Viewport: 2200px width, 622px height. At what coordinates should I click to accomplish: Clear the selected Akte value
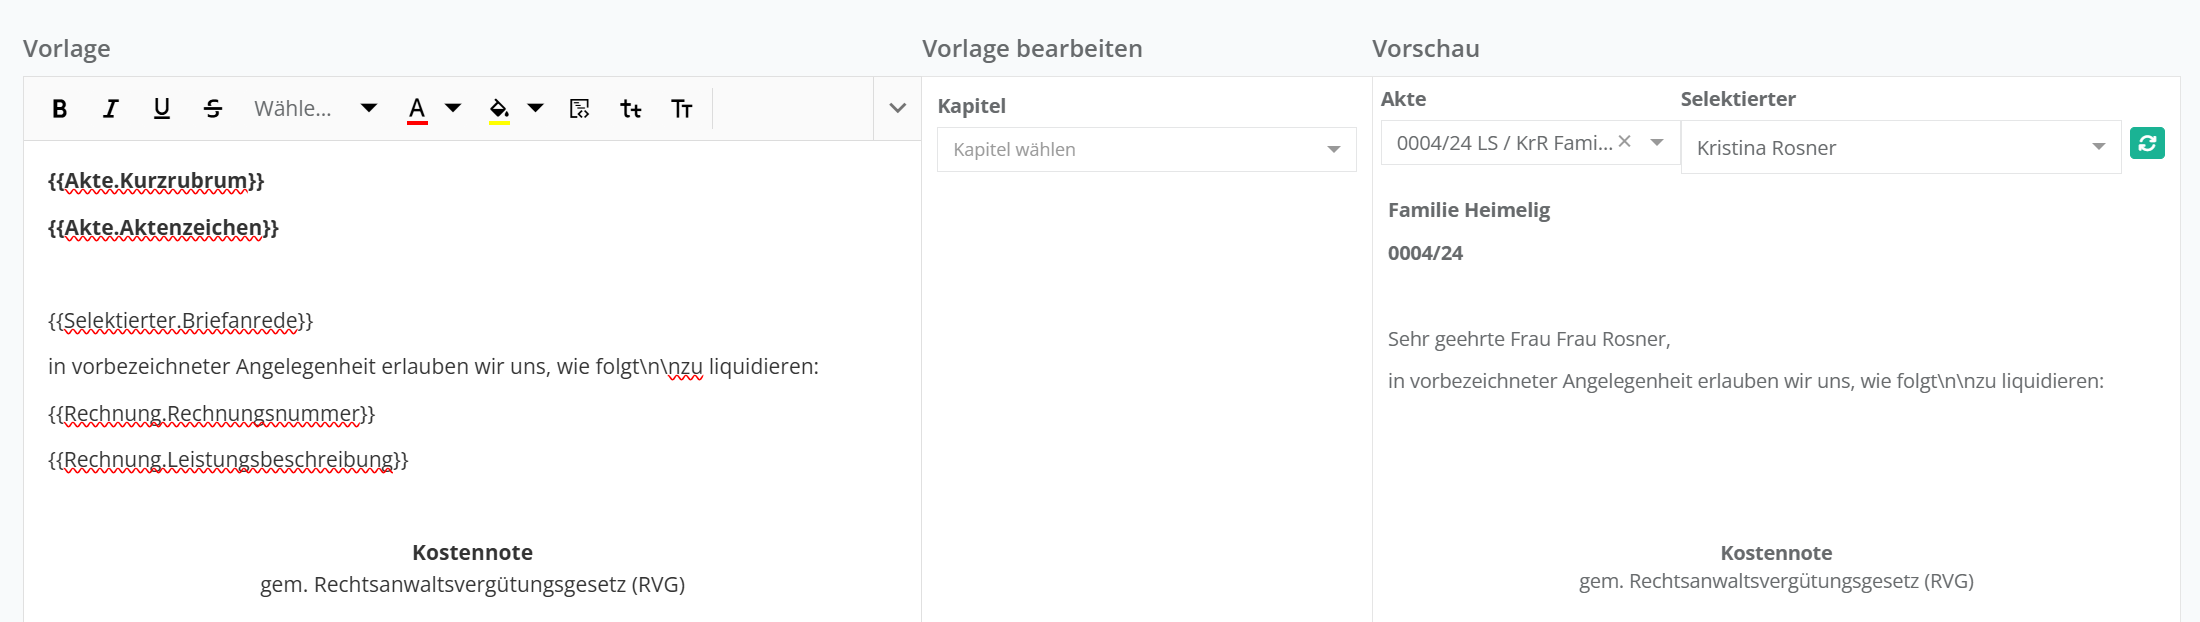click(x=1625, y=142)
